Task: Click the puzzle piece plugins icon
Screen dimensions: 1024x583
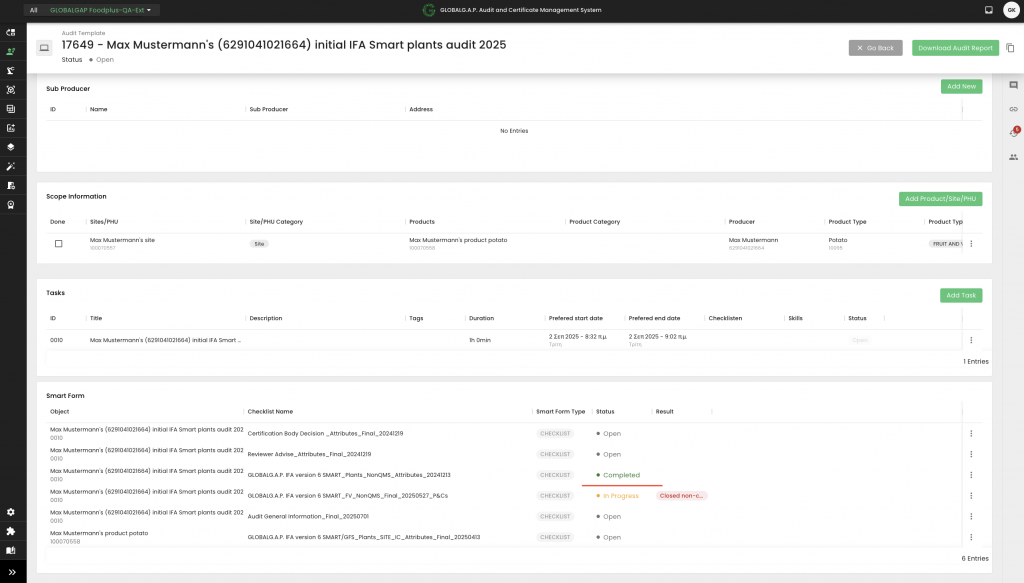Action: click(x=11, y=531)
